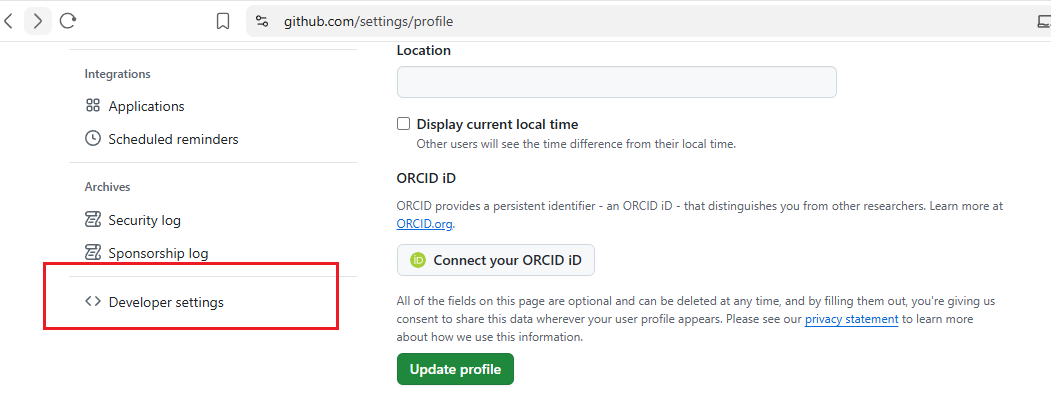This screenshot has width=1051, height=406.
Task: Click the green ORCID iD logo
Action: [418, 260]
